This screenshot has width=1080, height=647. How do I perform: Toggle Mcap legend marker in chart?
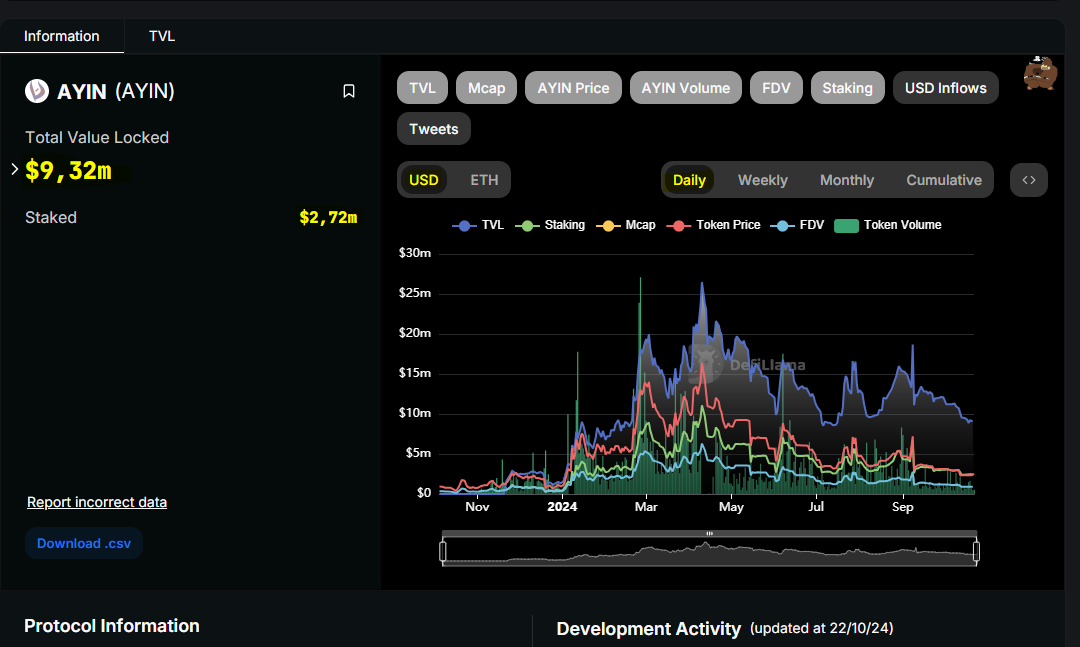[x=608, y=225]
